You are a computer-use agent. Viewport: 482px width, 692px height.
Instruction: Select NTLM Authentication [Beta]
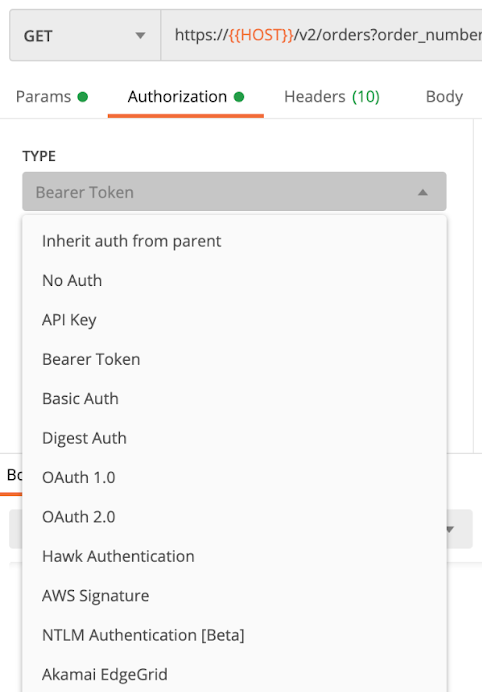234,635
